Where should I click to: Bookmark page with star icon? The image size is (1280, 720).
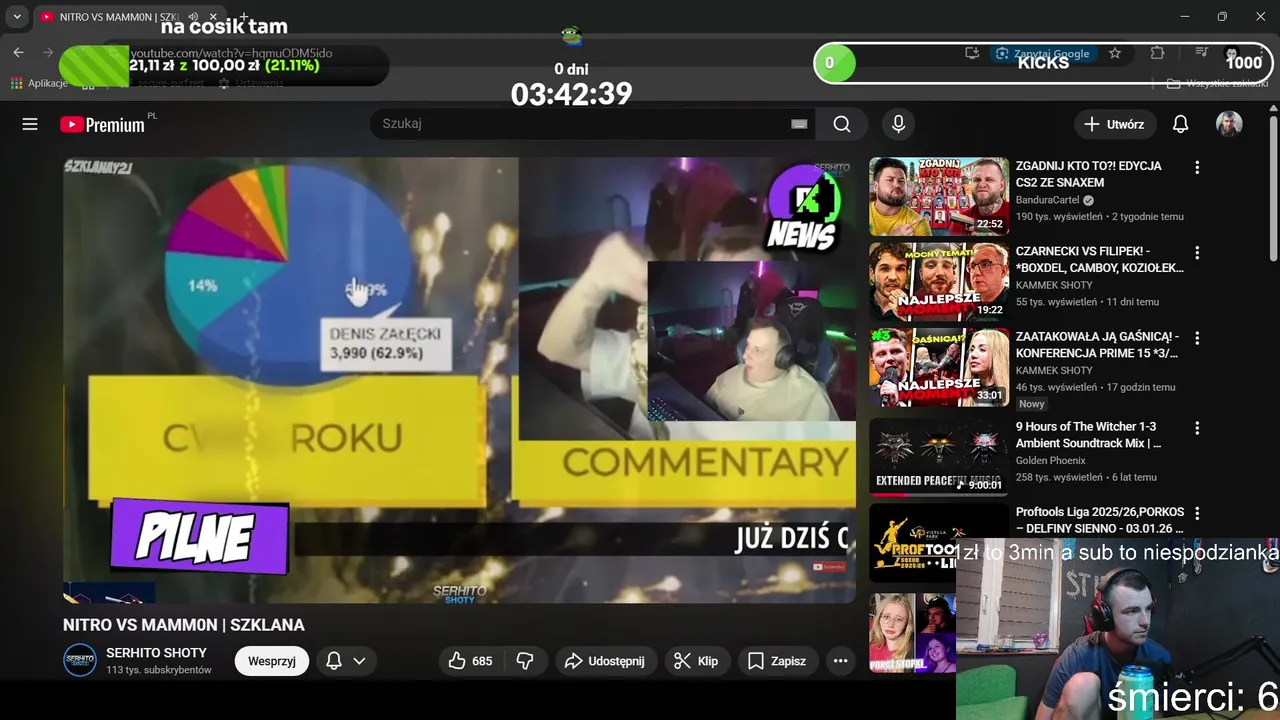pyautogui.click(x=1115, y=53)
